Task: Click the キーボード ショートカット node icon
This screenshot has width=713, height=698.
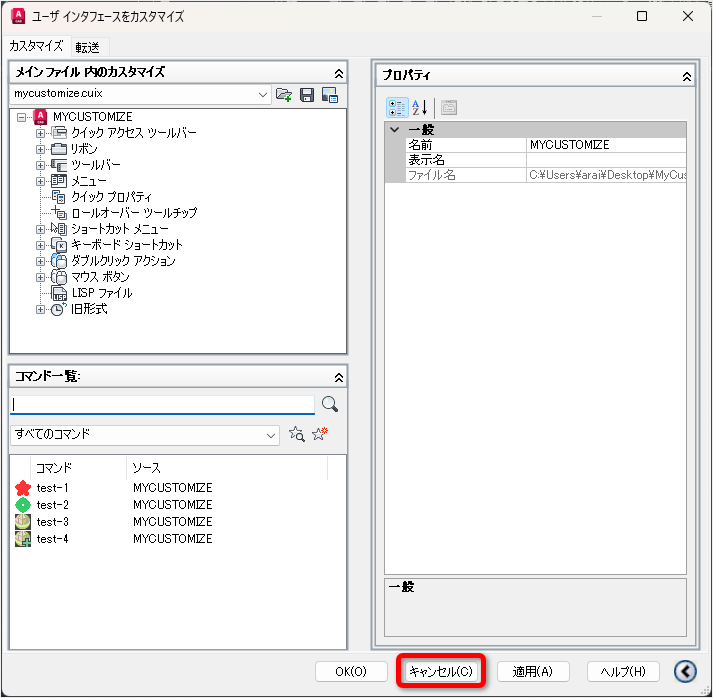Action: coord(59,245)
